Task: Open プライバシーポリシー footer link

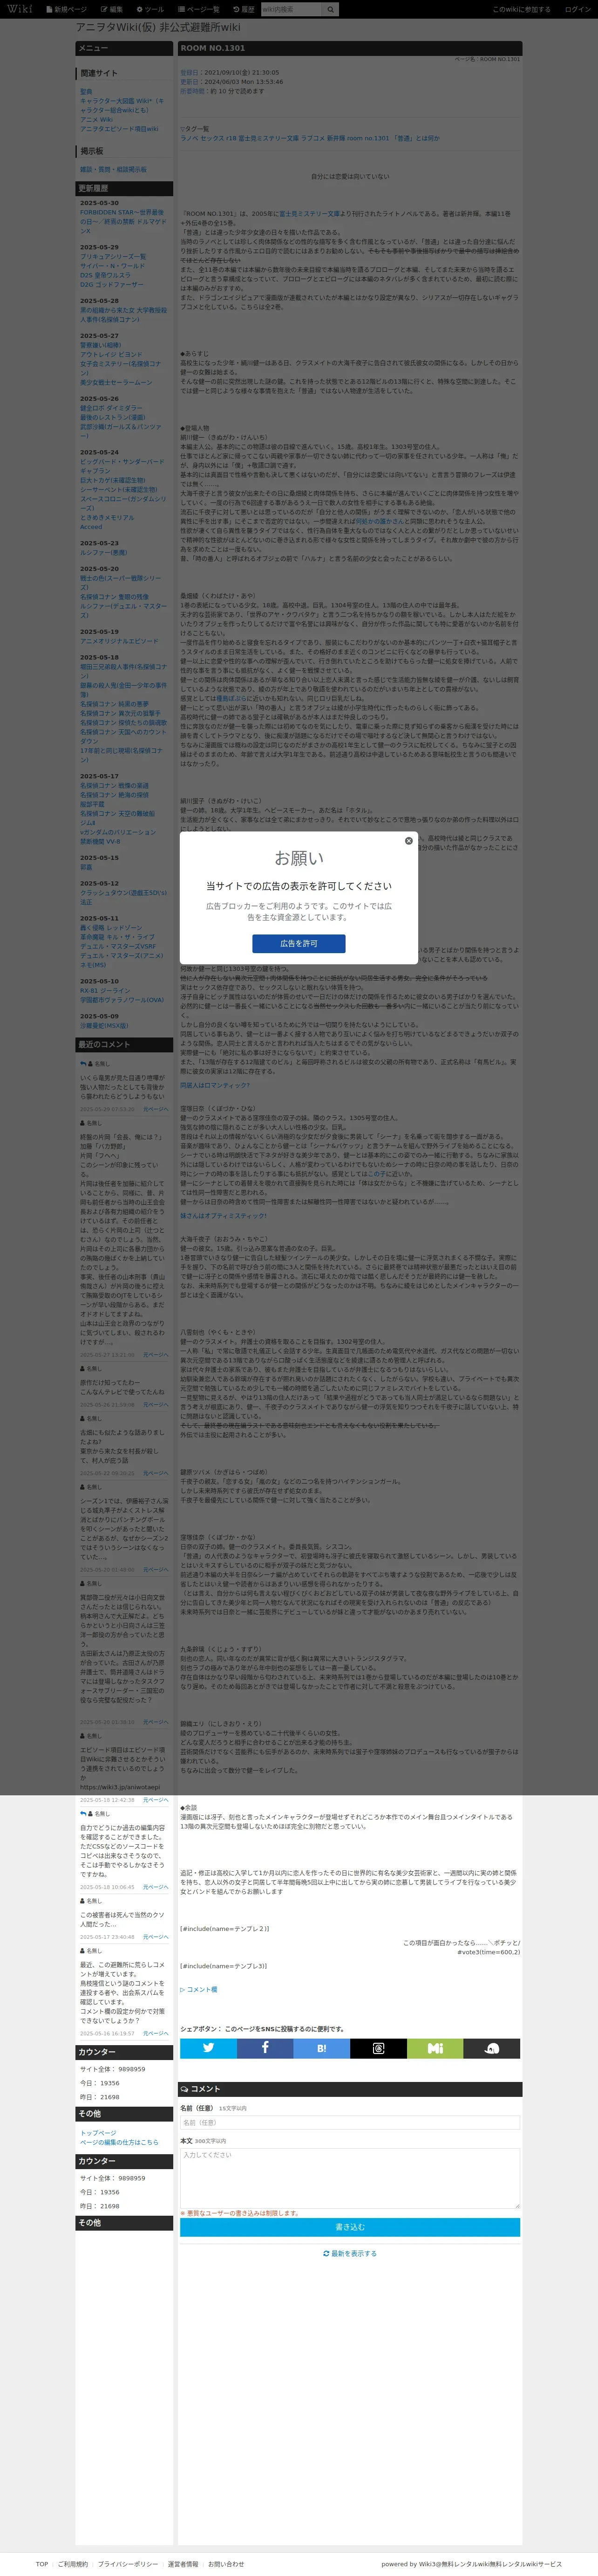Action: [x=127, y=2563]
